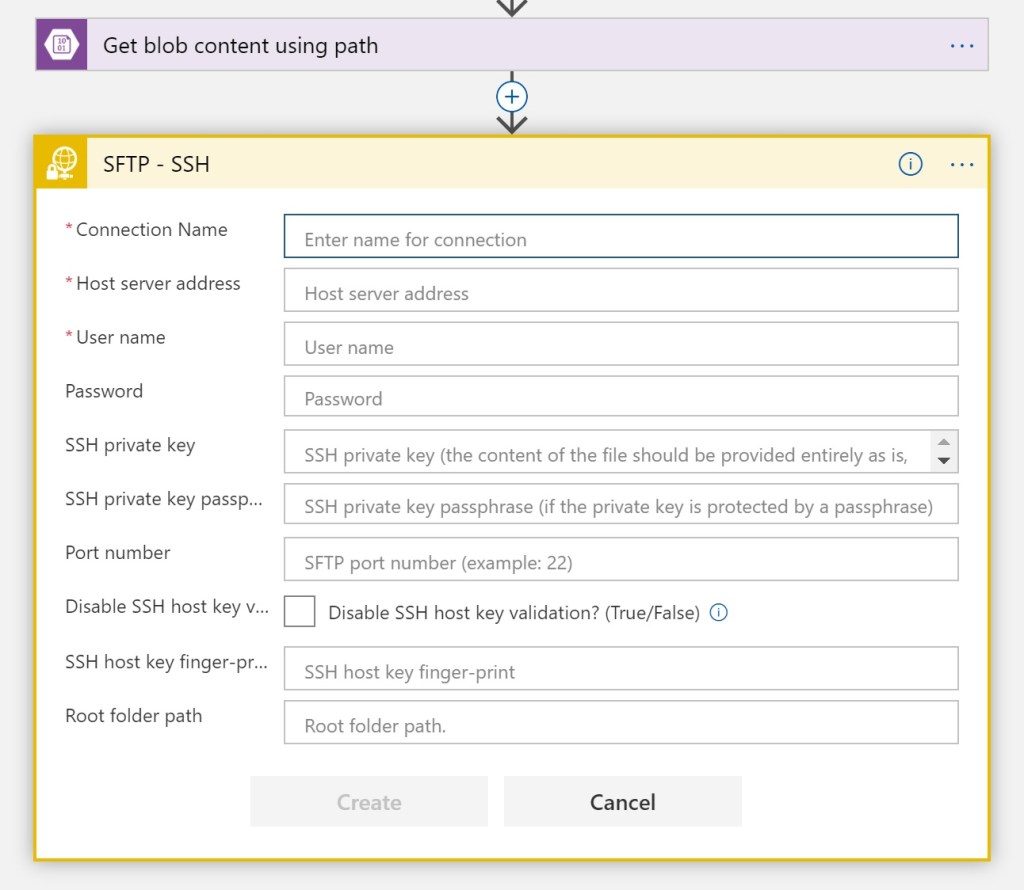
Task: Select the User name text box
Action: (x=620, y=345)
